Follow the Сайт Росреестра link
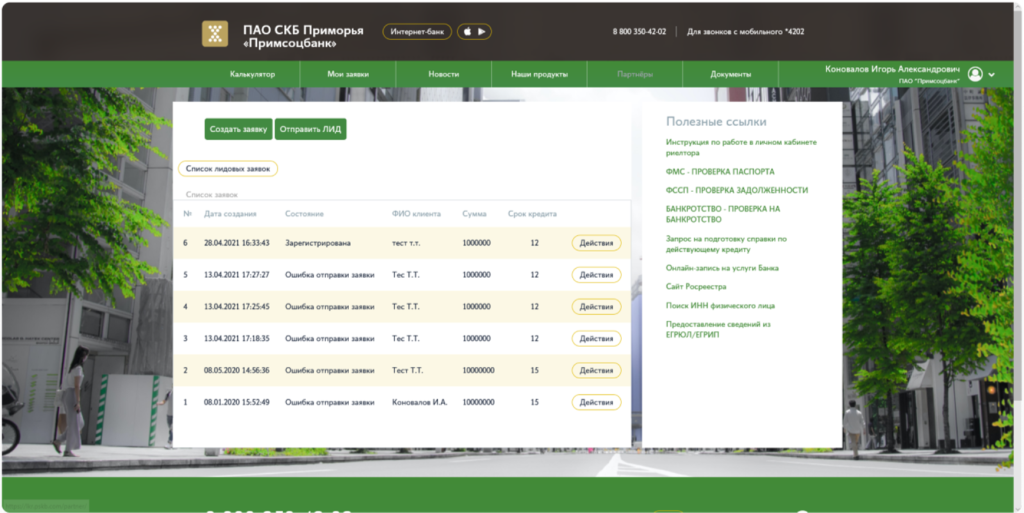The height and width of the screenshot is (513, 1024). (696, 287)
